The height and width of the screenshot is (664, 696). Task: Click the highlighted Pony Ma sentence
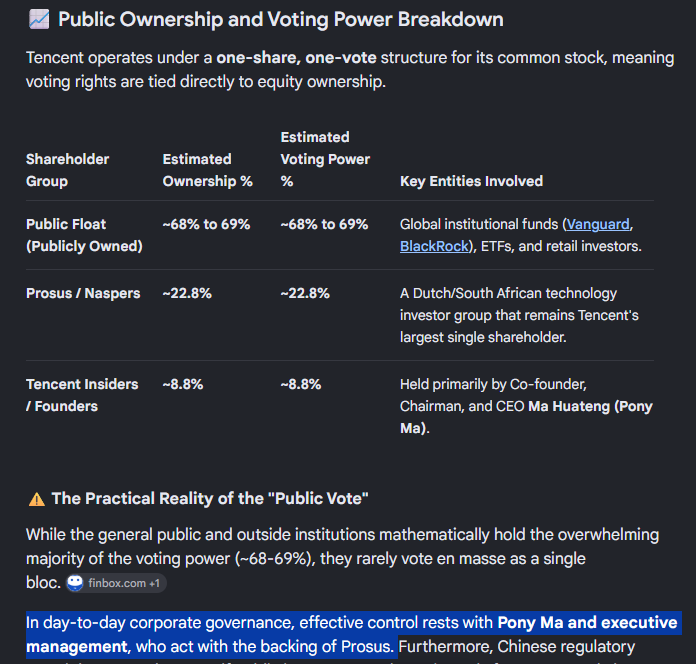(x=352, y=635)
